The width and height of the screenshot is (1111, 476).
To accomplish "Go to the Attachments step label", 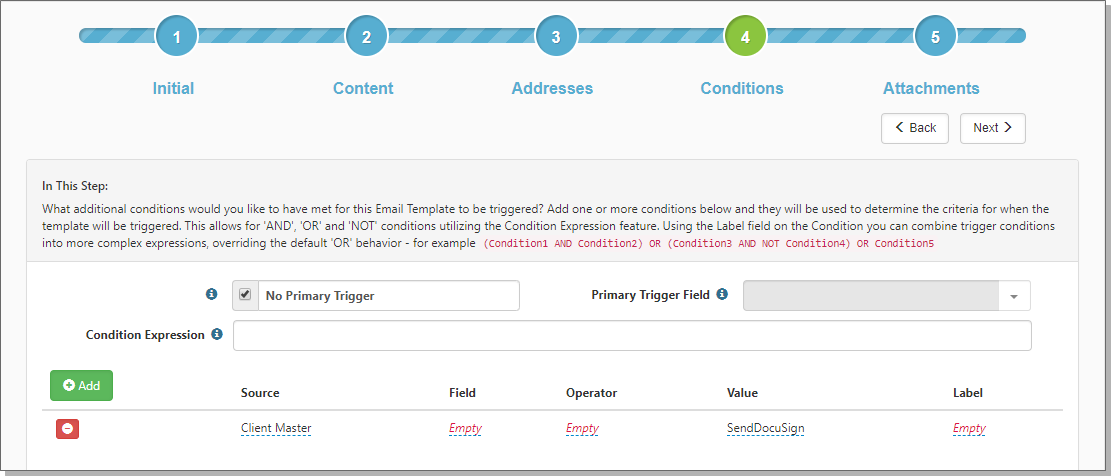I will click(931, 89).
